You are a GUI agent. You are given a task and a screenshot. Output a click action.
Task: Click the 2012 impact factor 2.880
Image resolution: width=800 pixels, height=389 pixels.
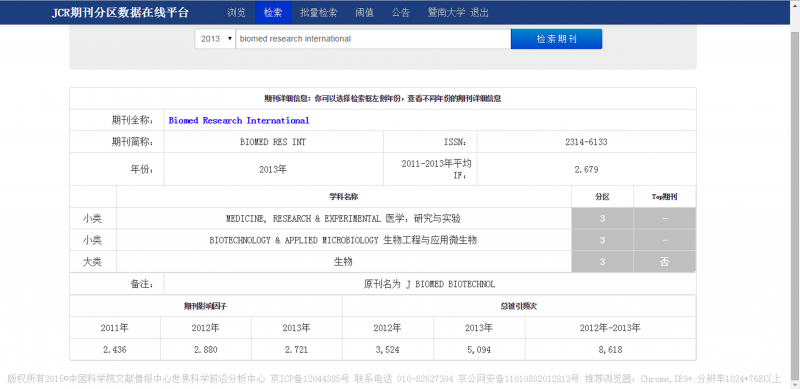click(x=206, y=350)
